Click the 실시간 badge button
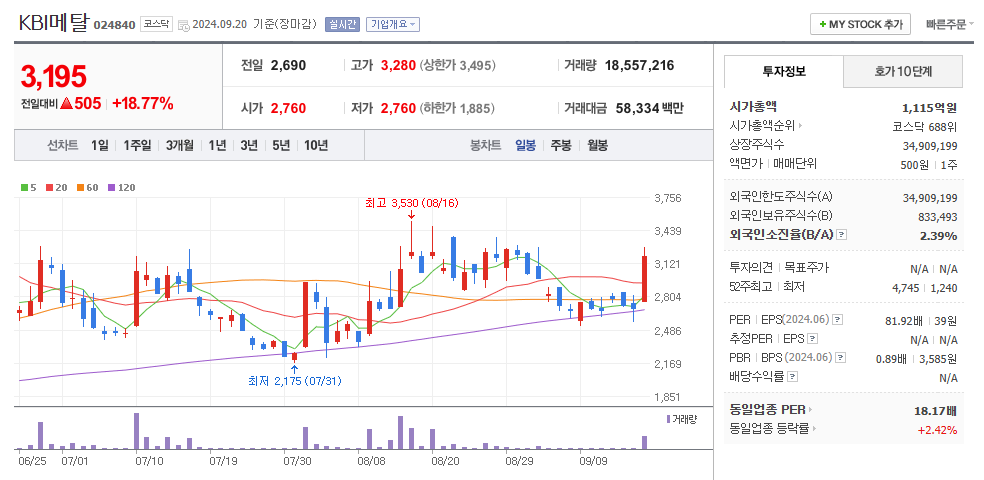Screen dimensions: 984x480 point(342,24)
